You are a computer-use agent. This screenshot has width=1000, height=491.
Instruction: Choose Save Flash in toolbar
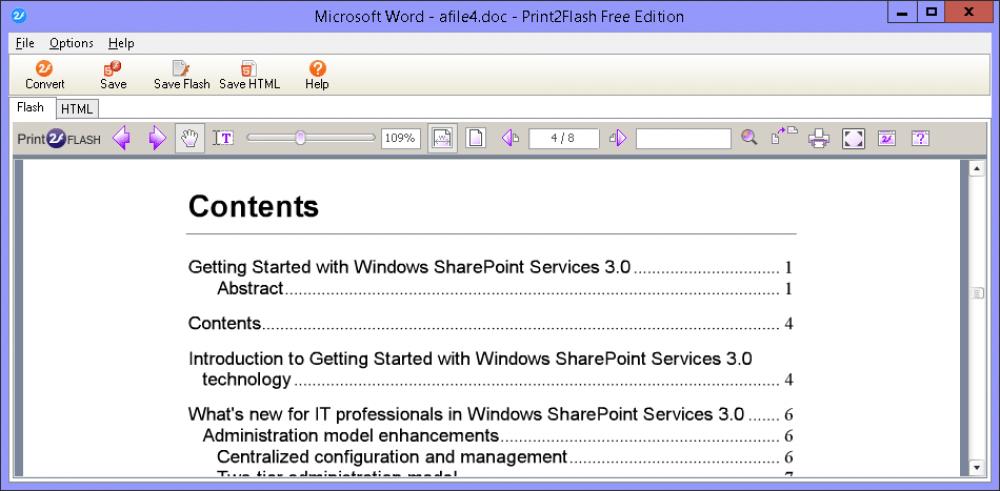(182, 75)
